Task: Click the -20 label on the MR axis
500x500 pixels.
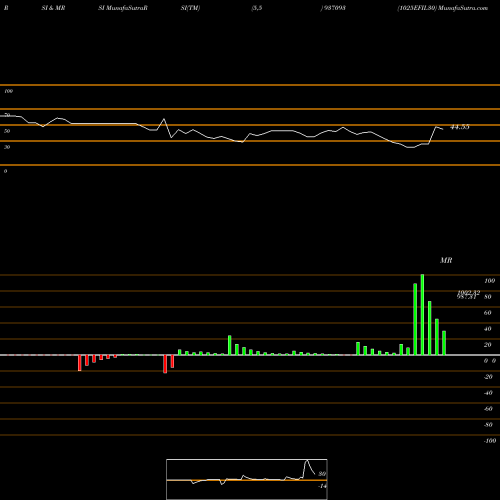Action: pyautogui.click(x=488, y=377)
